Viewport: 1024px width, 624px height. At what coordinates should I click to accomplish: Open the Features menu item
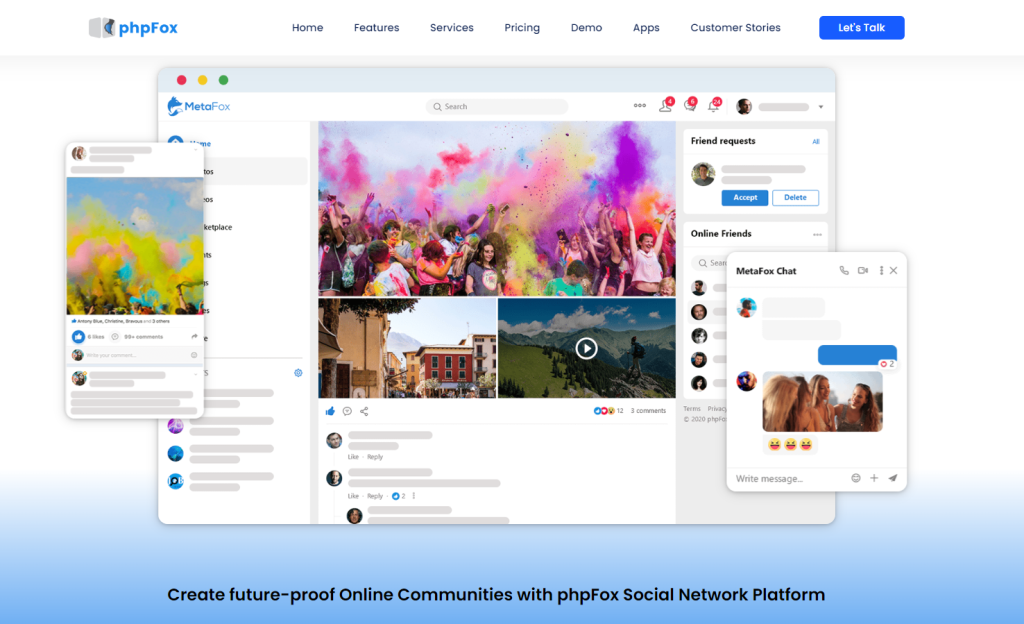coord(376,28)
